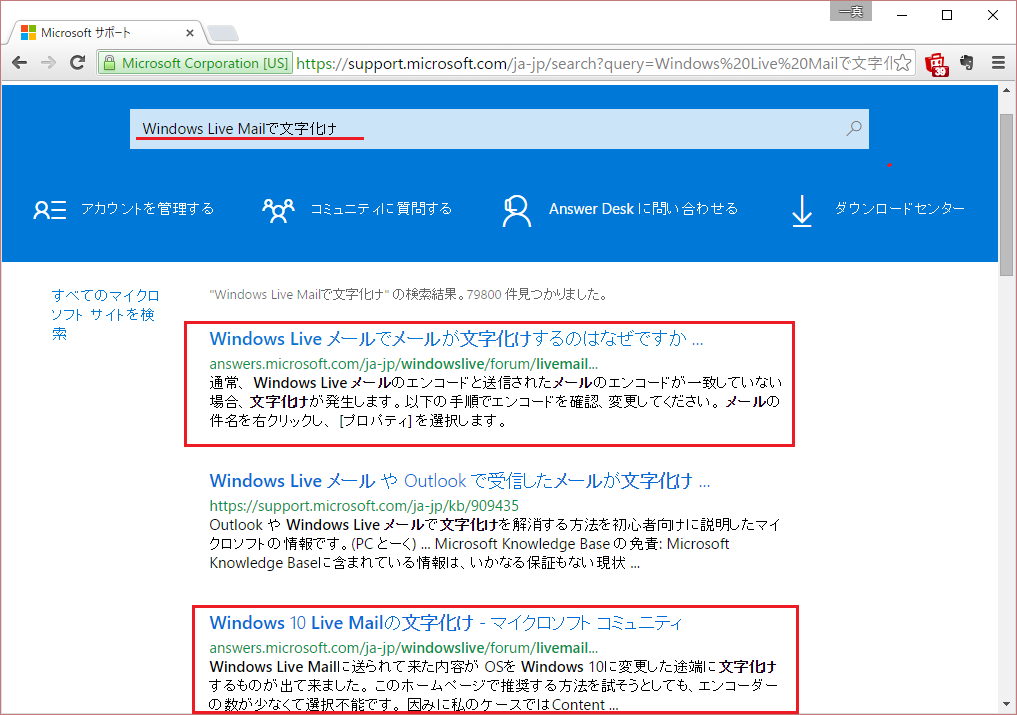
Task: Open Answer Desk に問い合わせる link
Action: tap(643, 209)
